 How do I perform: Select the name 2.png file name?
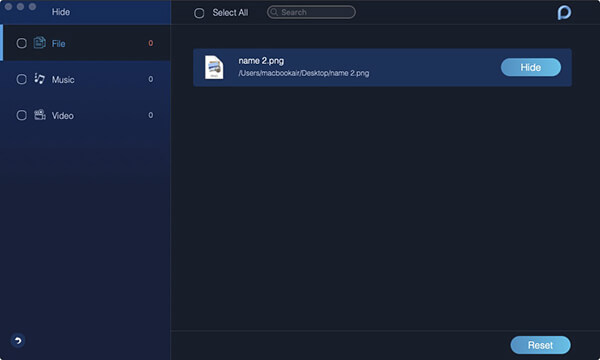click(x=261, y=61)
